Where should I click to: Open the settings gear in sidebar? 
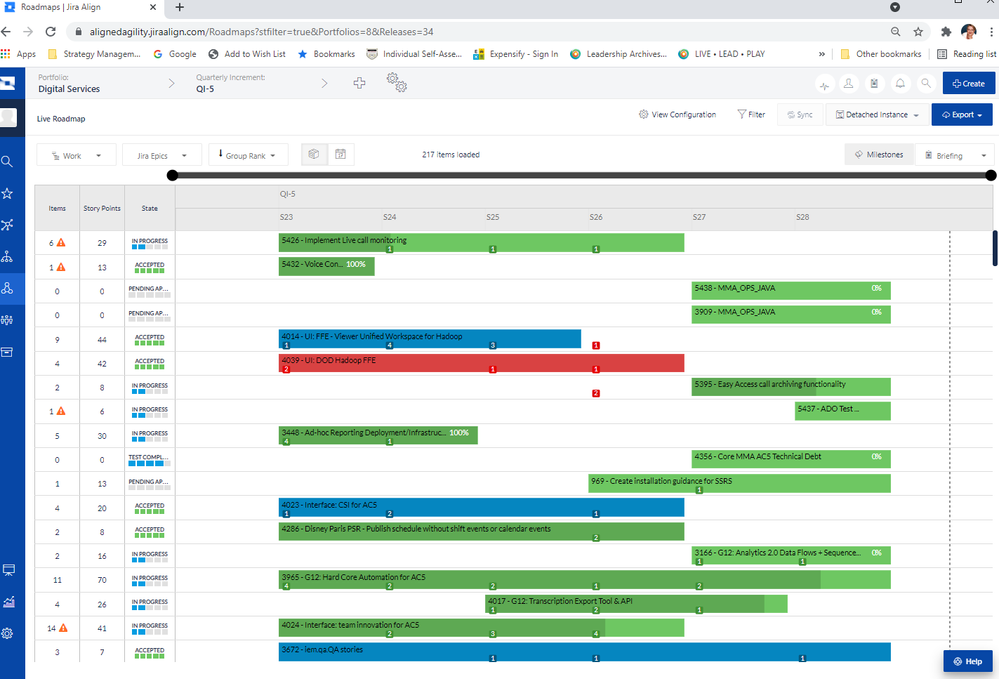(x=7, y=633)
